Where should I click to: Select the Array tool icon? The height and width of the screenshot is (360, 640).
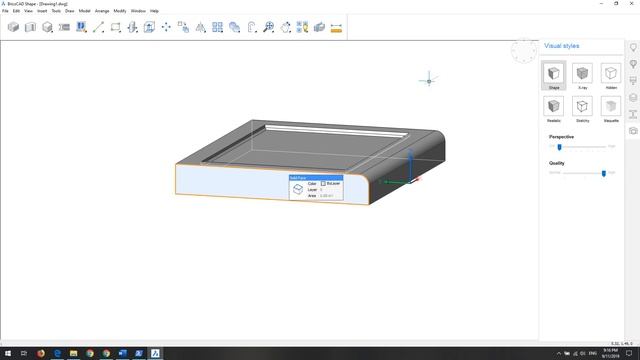click(218, 27)
